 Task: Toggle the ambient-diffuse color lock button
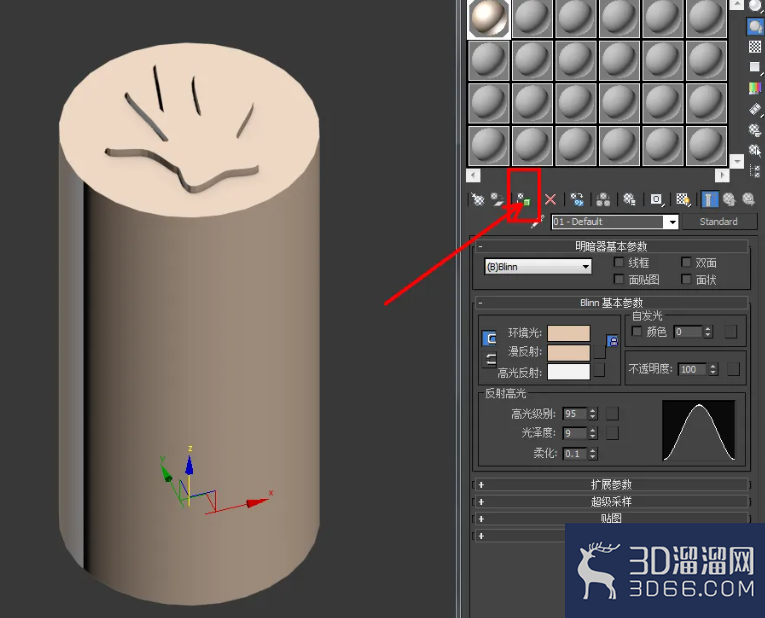coord(489,339)
